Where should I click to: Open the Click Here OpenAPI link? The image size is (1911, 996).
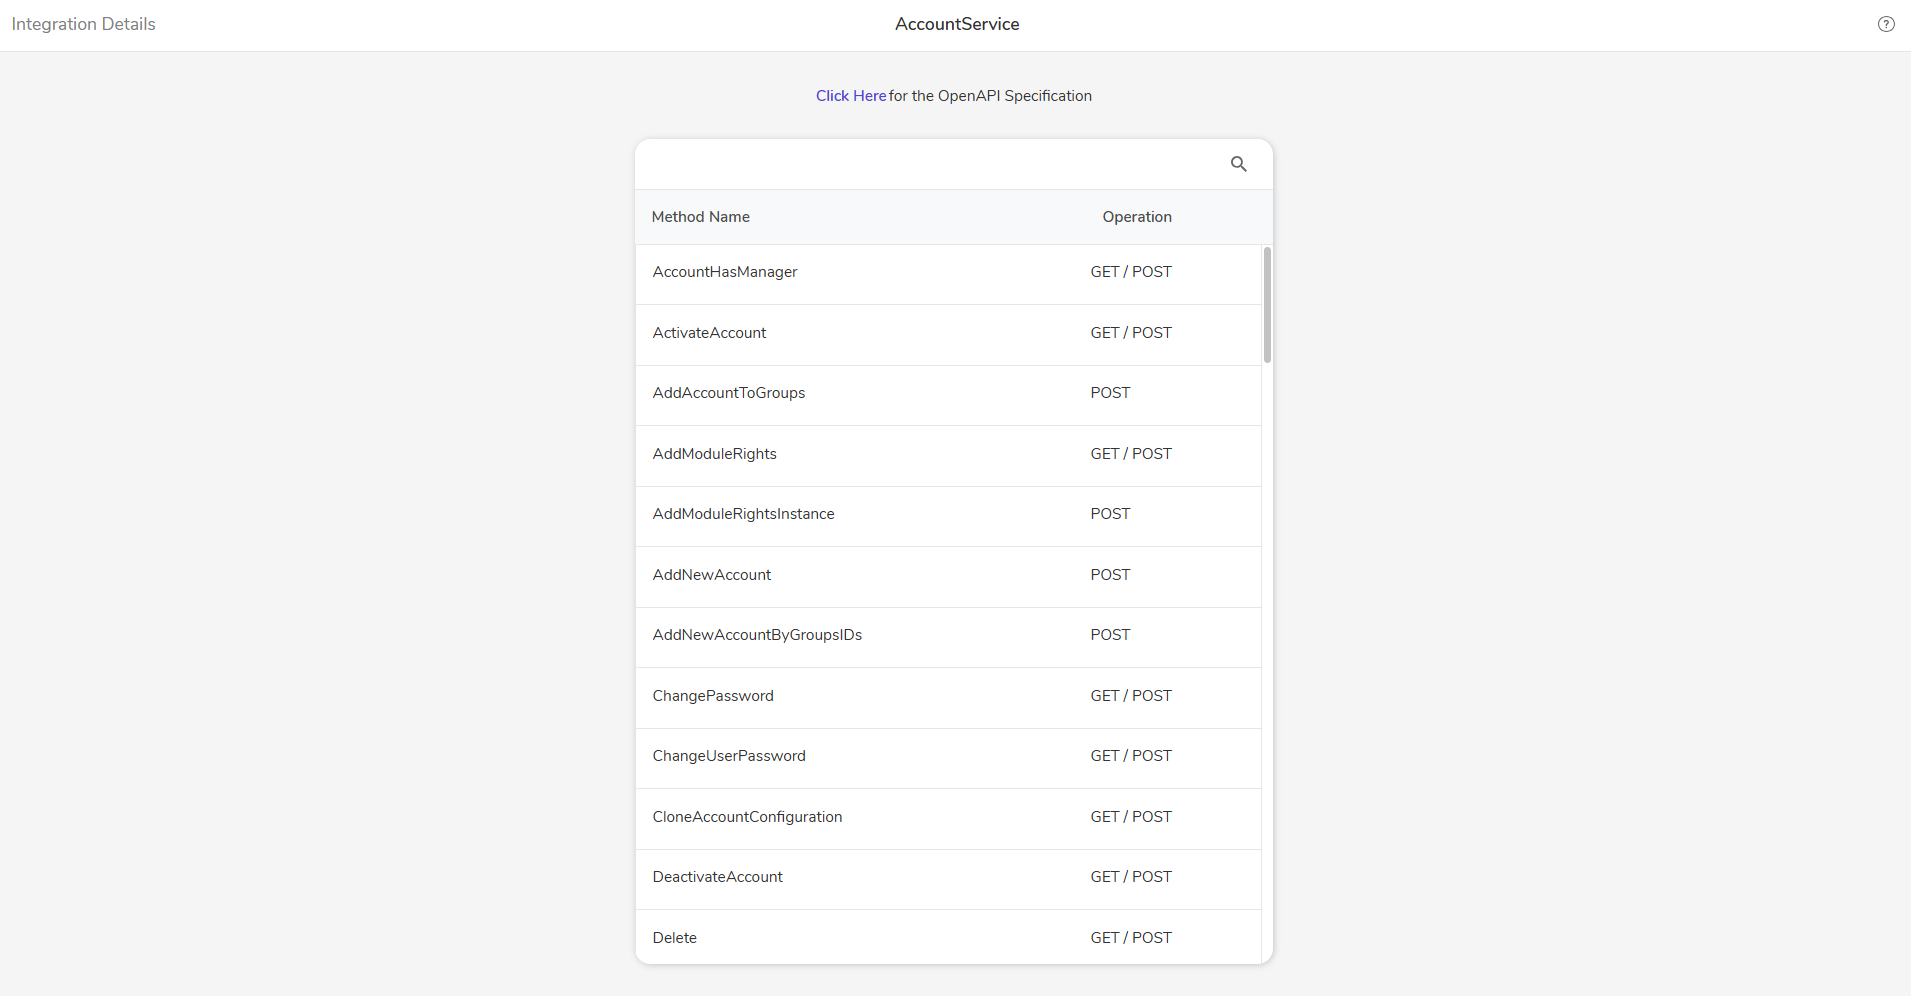pos(851,96)
